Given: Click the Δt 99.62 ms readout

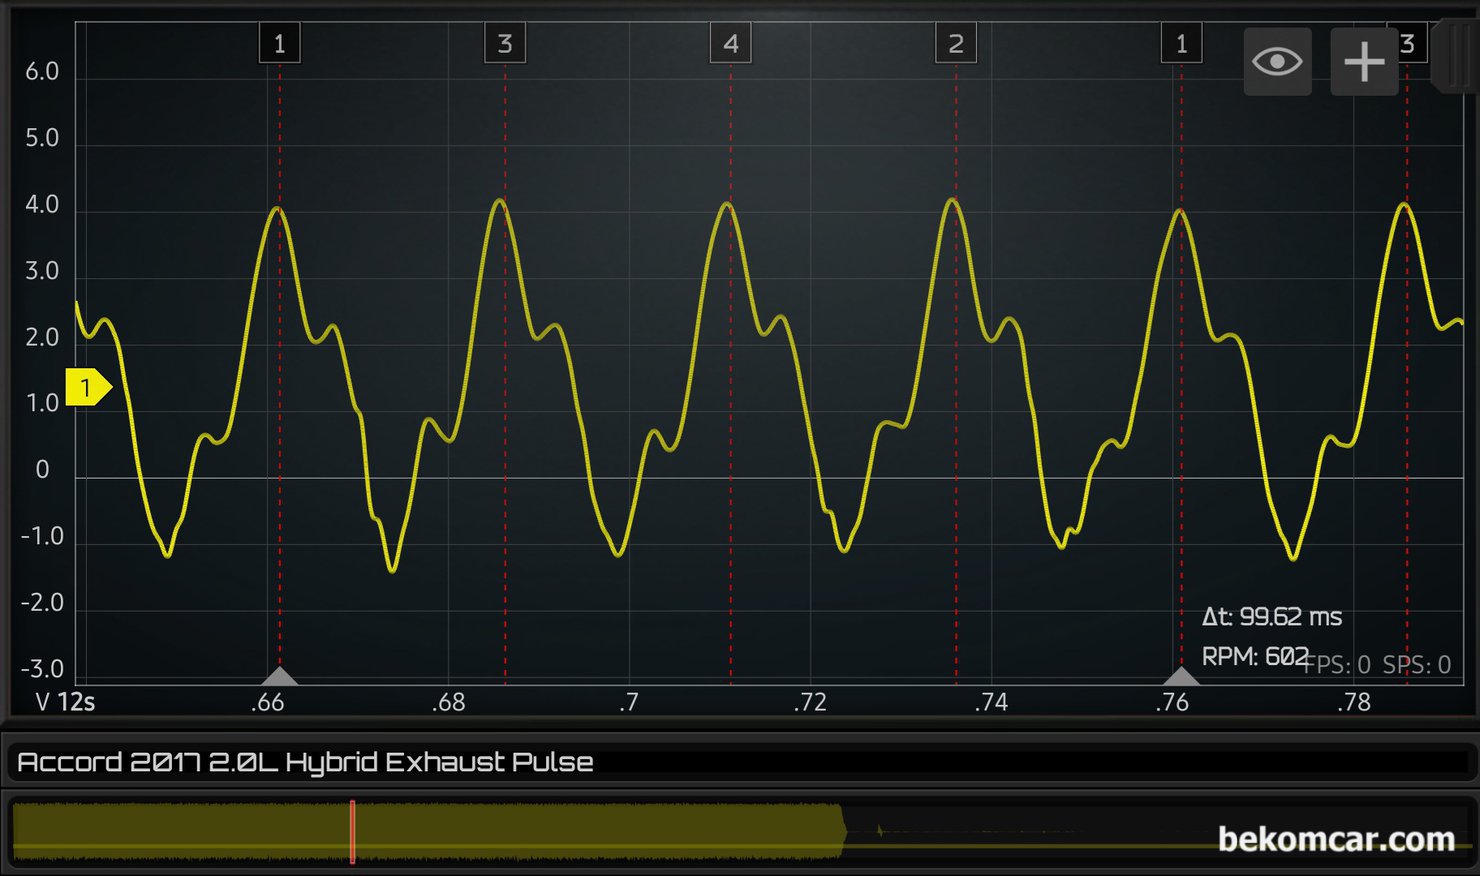Looking at the screenshot, I should click(x=1271, y=617).
